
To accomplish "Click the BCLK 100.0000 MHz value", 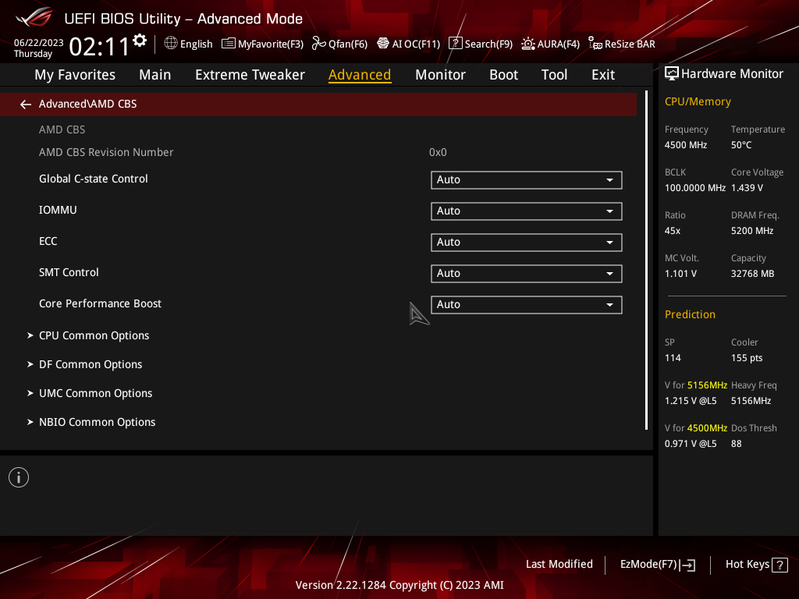I will pos(695,188).
